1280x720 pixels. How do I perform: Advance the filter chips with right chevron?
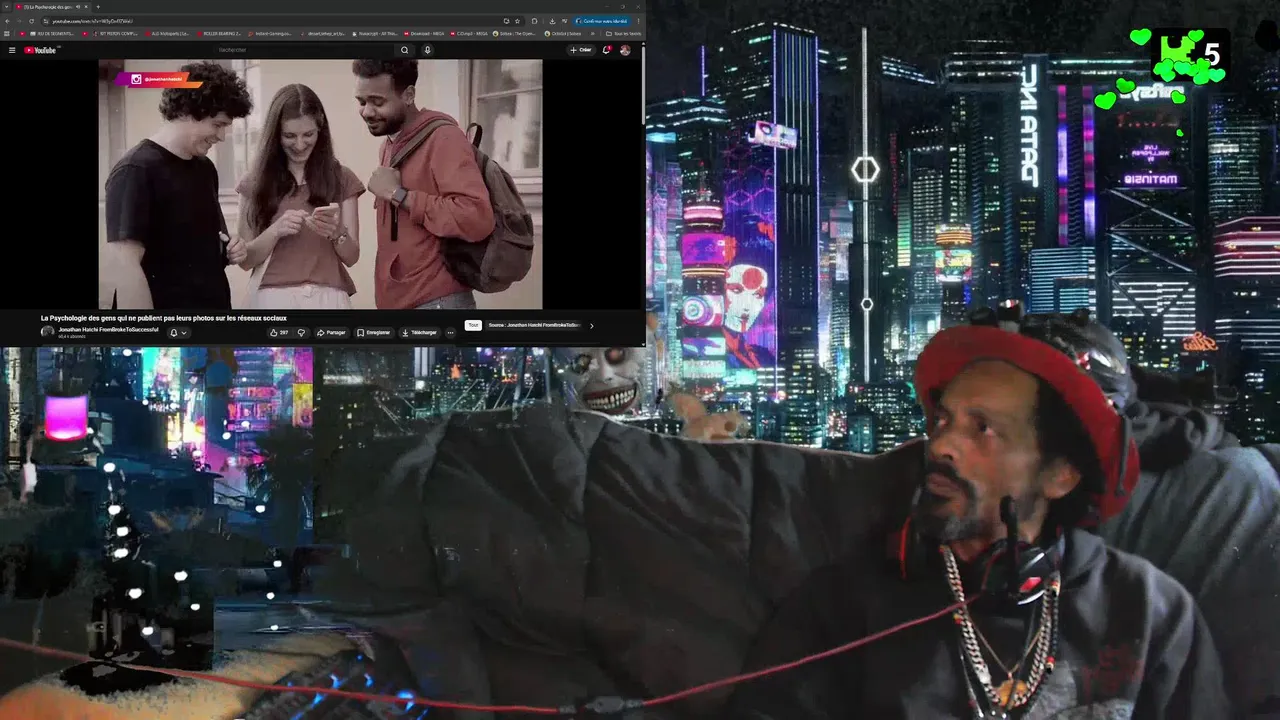tap(591, 325)
